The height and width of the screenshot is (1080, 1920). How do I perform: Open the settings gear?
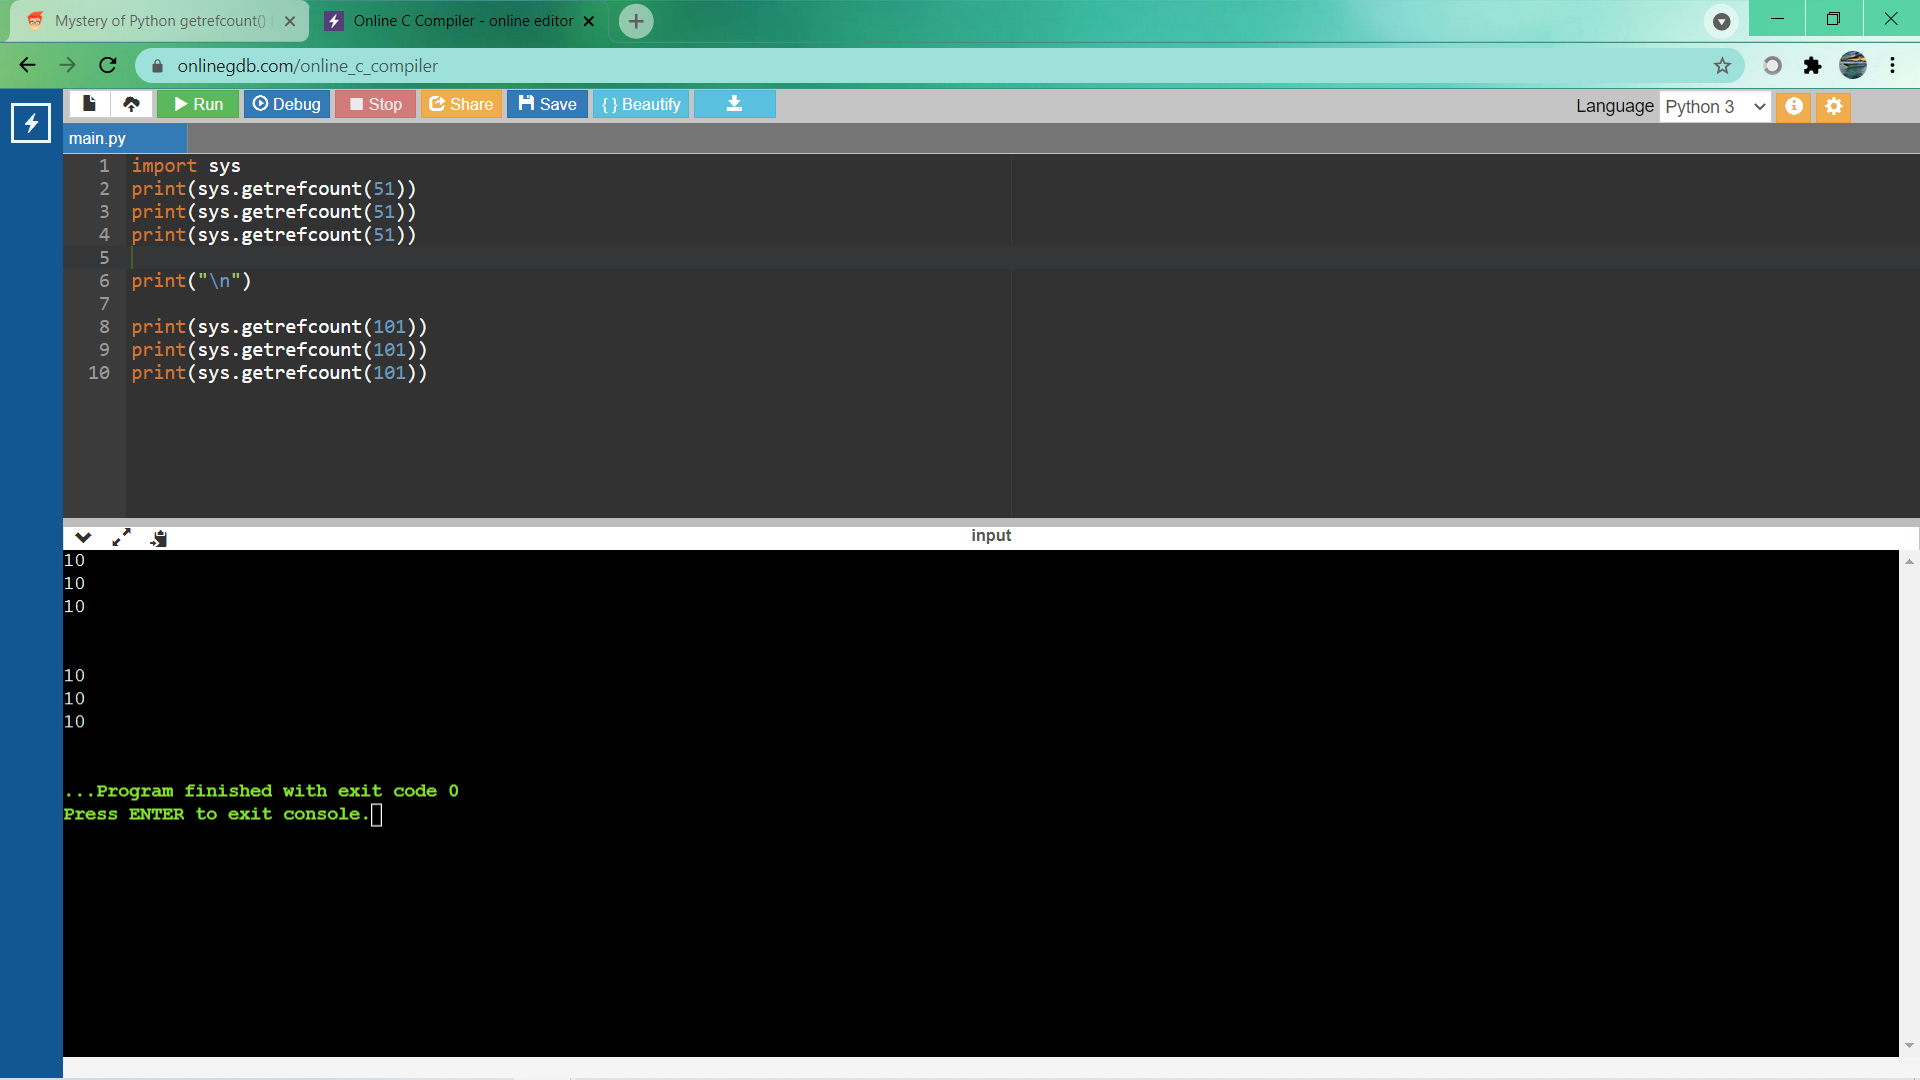(1833, 107)
